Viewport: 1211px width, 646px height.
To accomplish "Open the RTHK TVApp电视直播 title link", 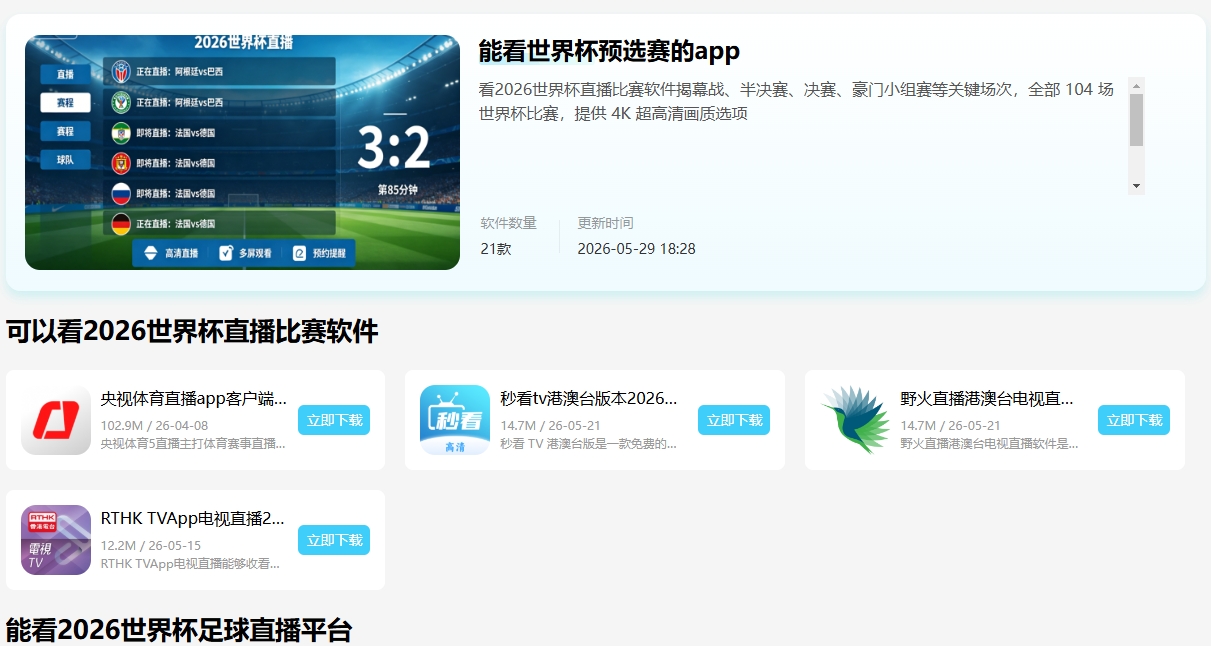I will 193,518.
